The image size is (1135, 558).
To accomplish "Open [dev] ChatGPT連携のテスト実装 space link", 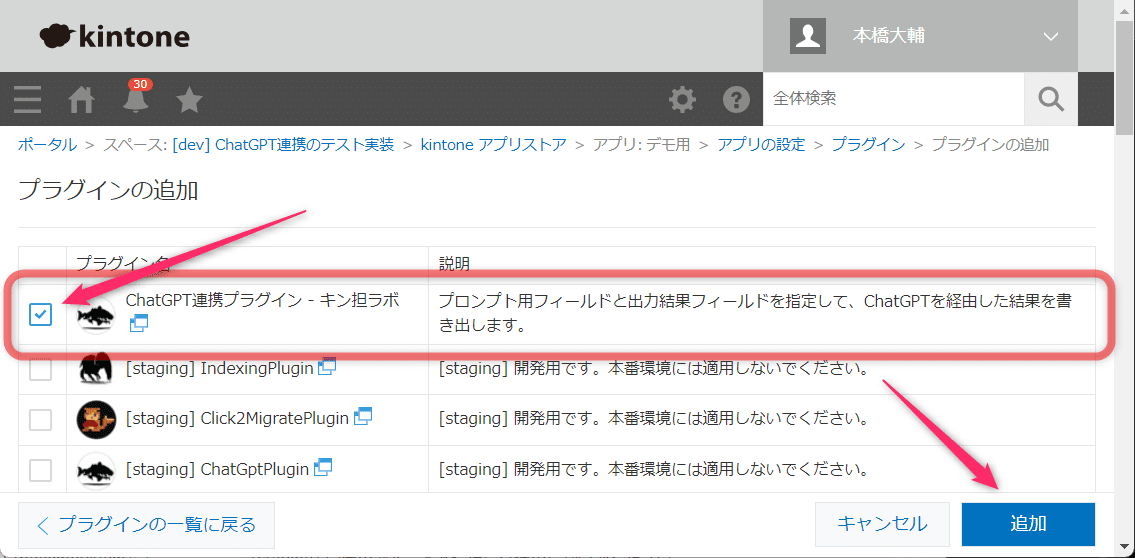I will pos(283,145).
